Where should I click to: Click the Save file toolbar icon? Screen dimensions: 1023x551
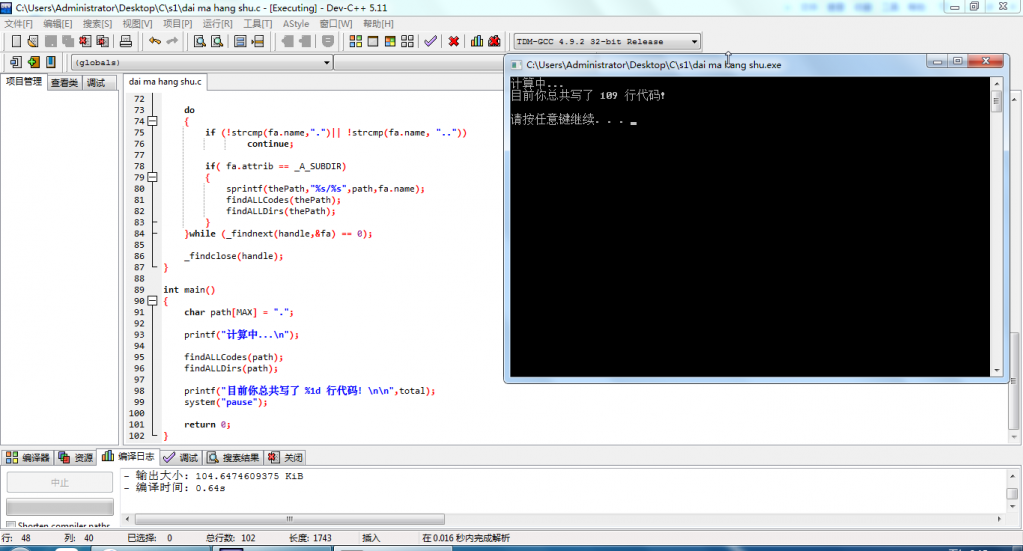(x=50, y=41)
